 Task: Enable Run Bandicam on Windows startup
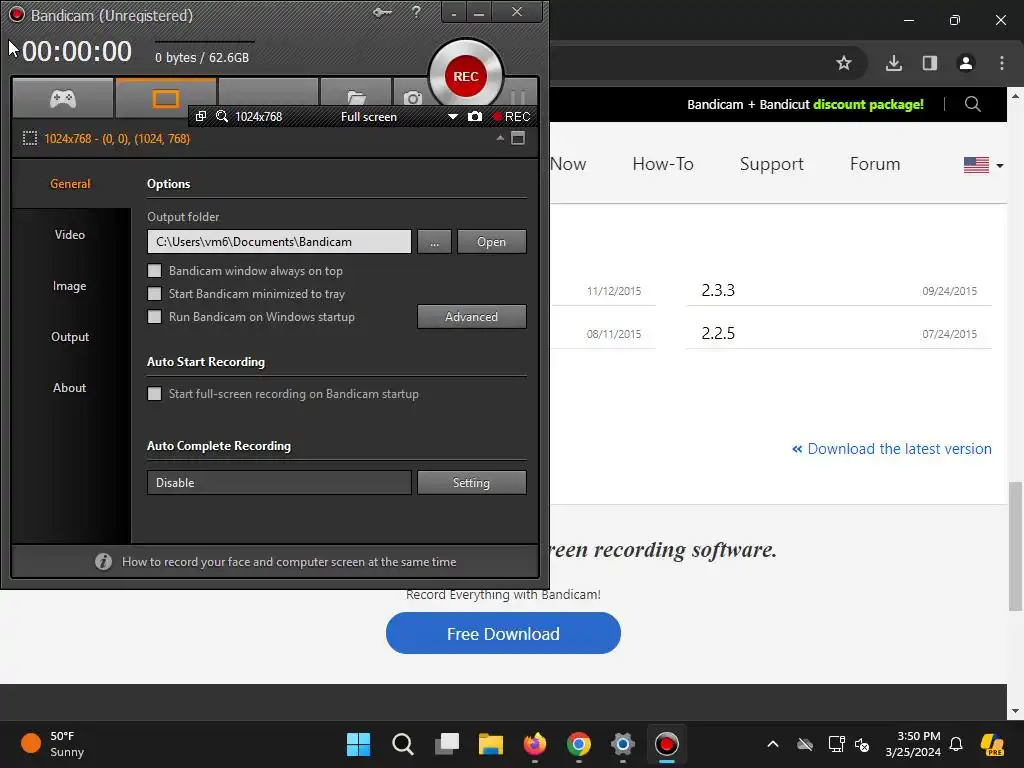(155, 317)
